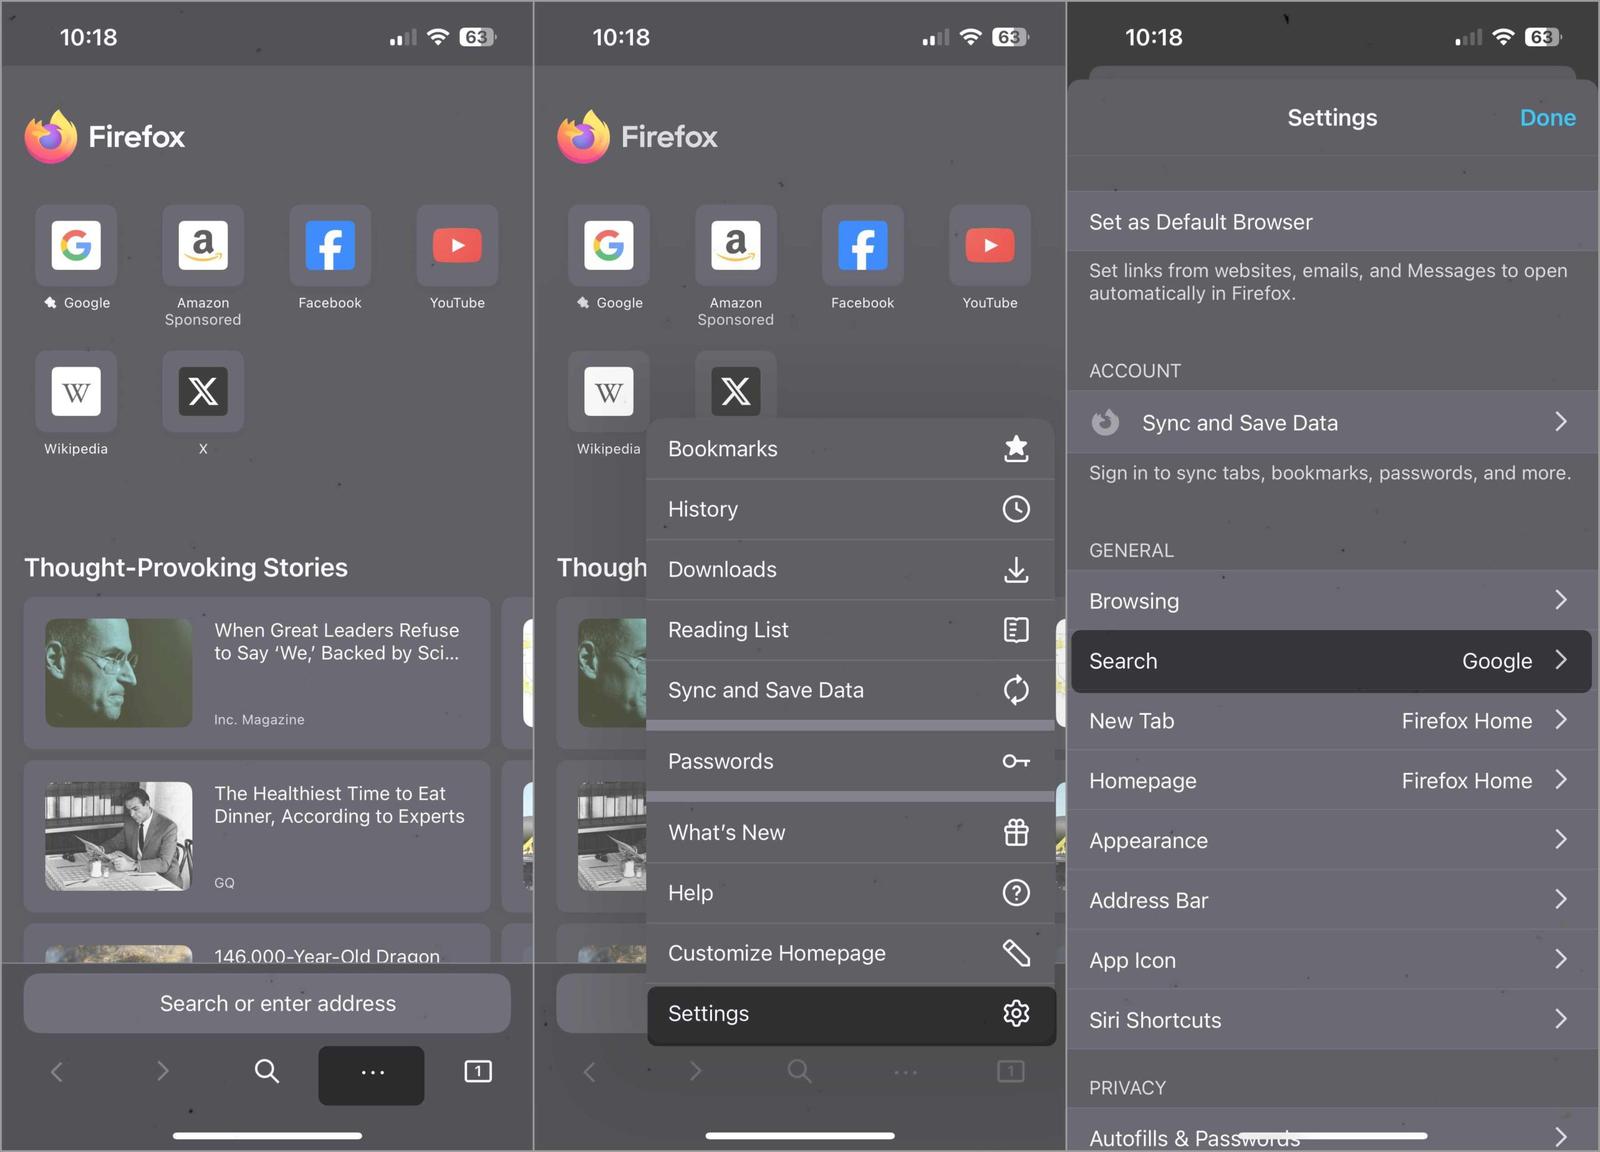Tap Done in Settings header
The width and height of the screenshot is (1600, 1152).
pos(1547,118)
